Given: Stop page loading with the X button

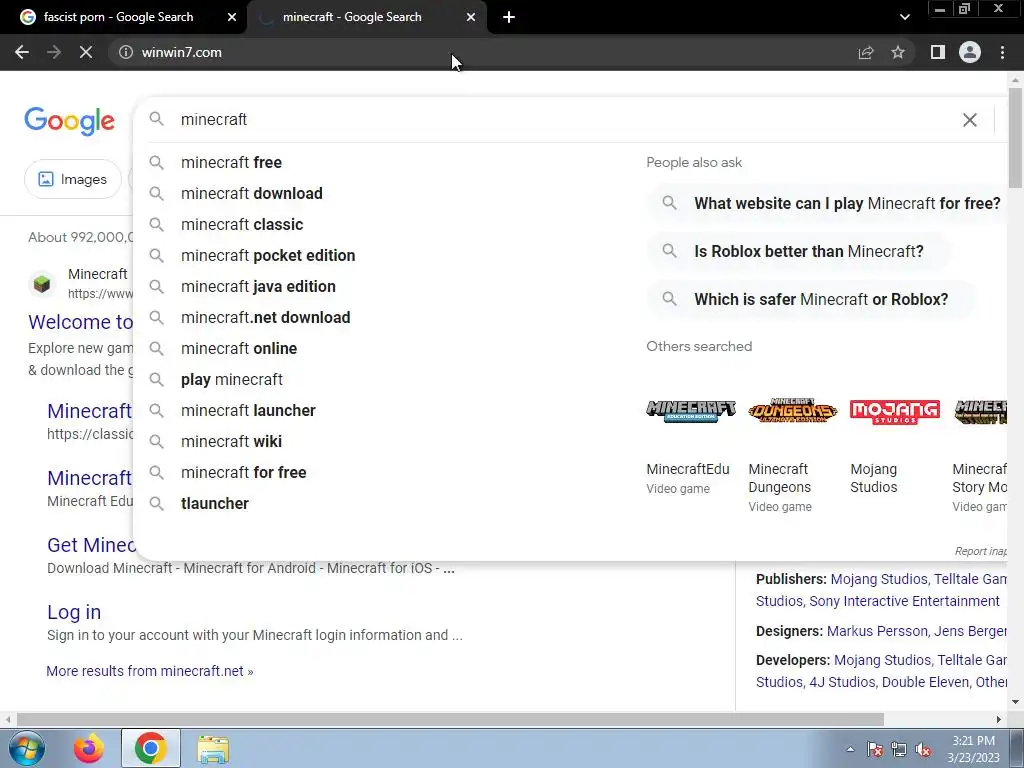Looking at the screenshot, I should [86, 52].
